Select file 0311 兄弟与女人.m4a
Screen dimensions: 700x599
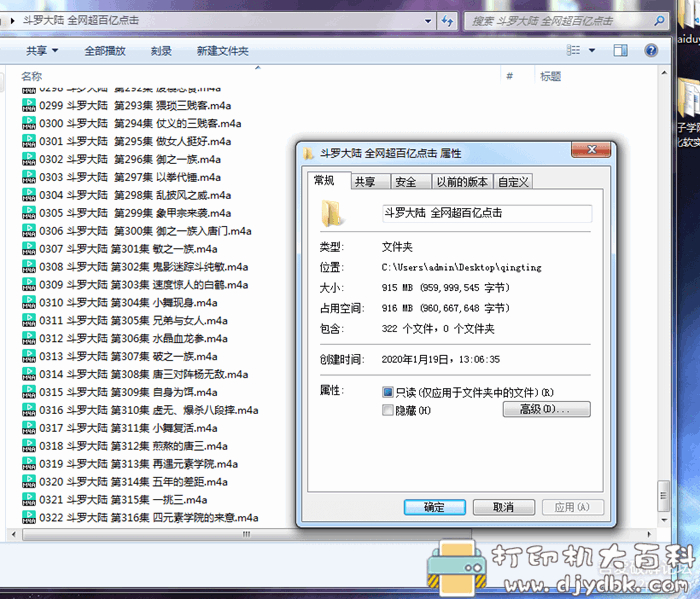point(125,320)
